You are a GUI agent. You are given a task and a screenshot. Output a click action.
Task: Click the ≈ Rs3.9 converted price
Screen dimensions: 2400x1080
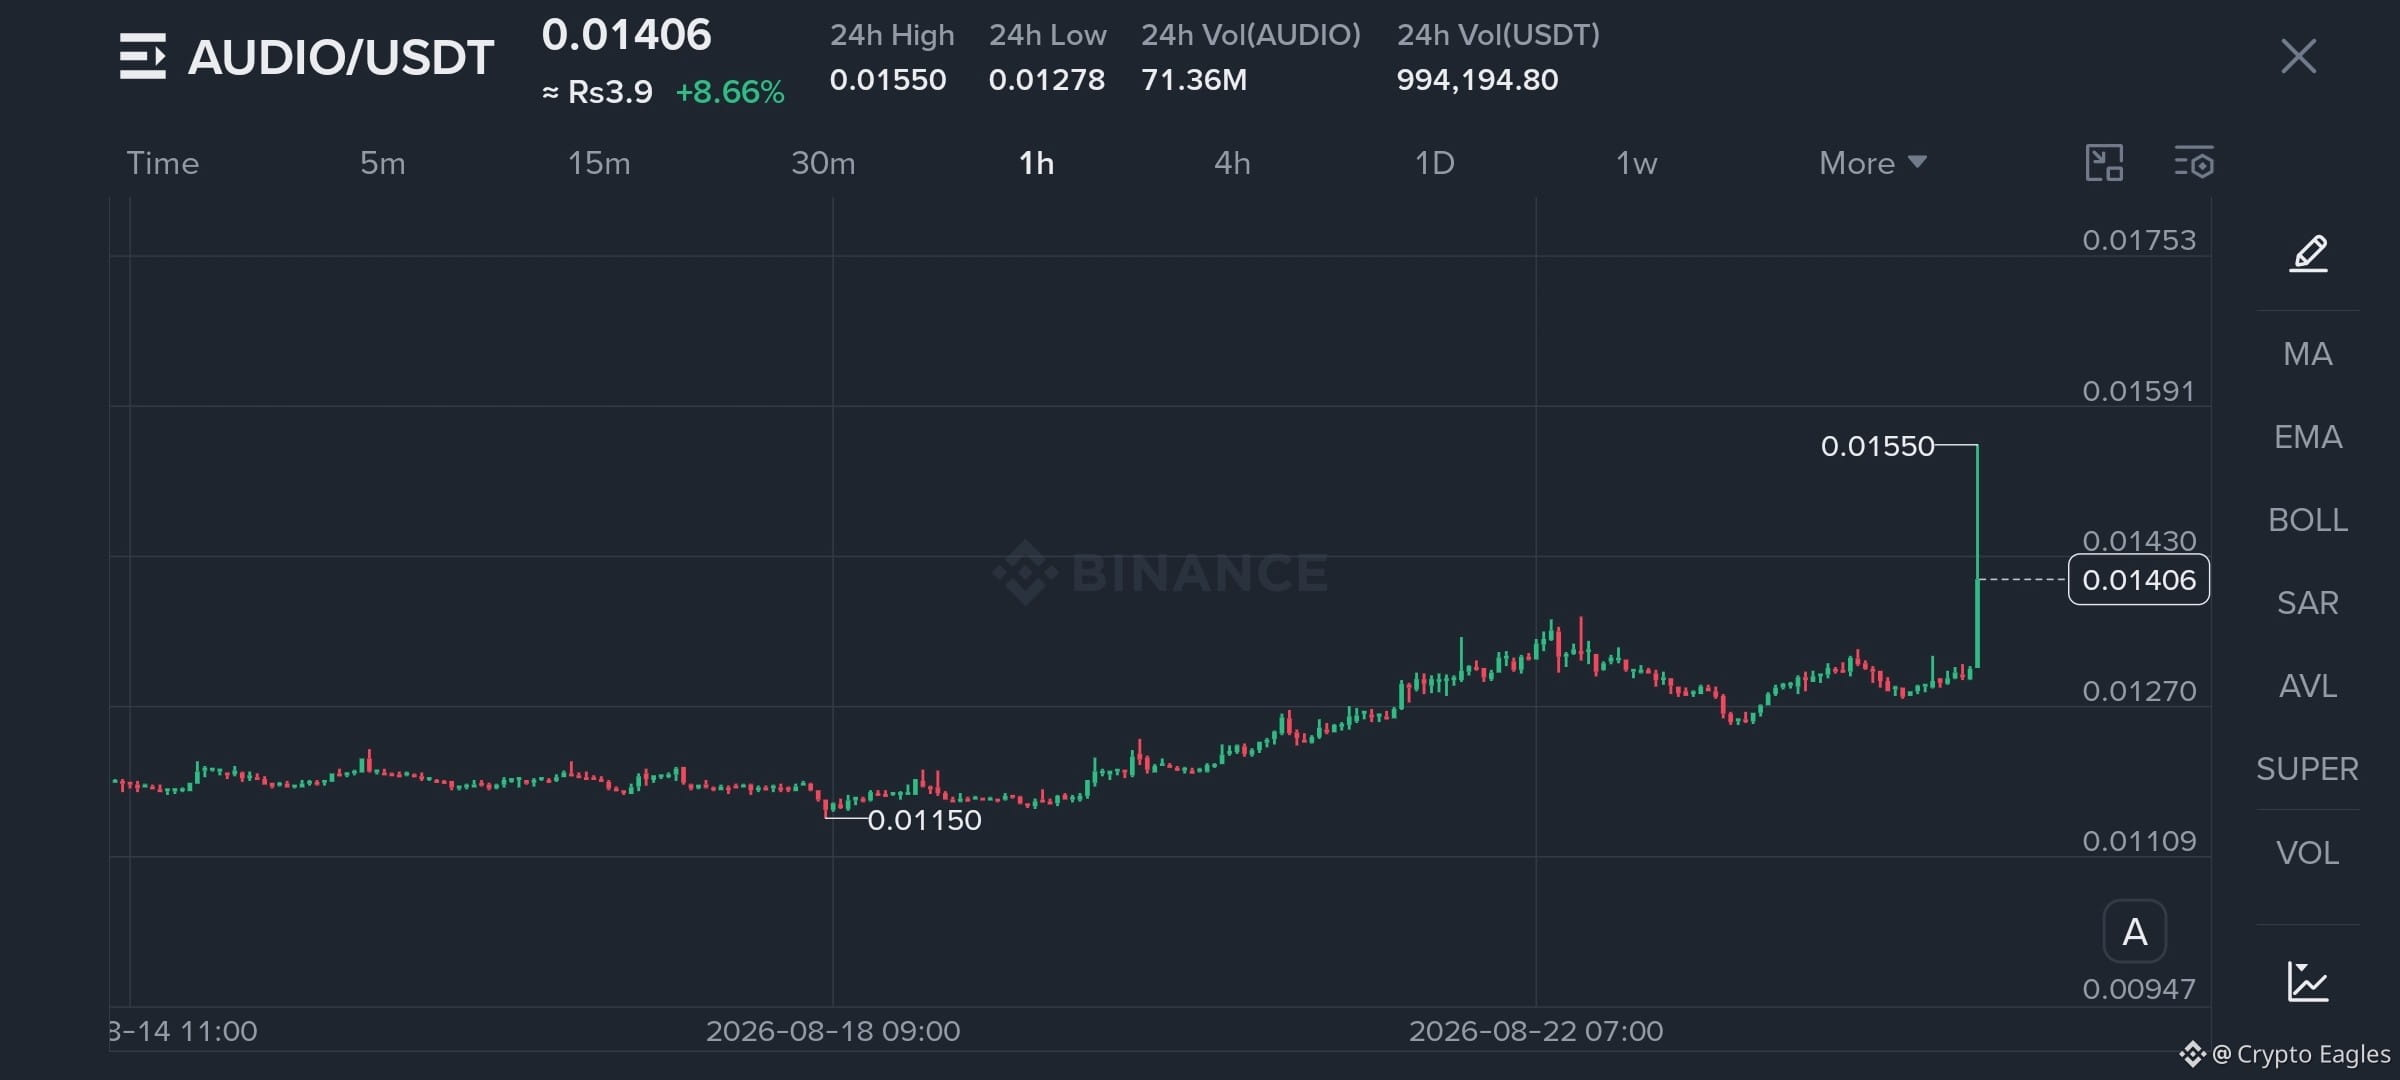click(597, 92)
